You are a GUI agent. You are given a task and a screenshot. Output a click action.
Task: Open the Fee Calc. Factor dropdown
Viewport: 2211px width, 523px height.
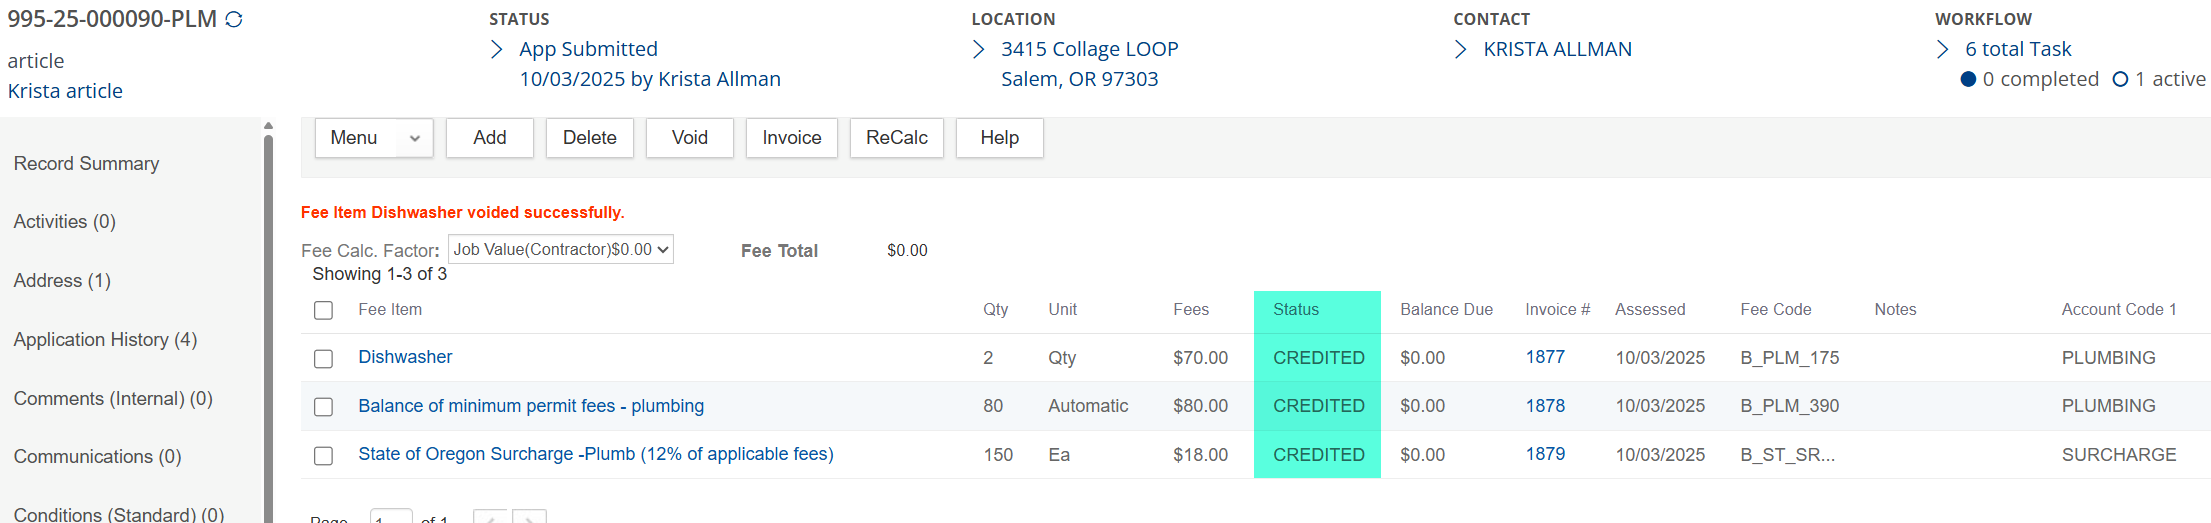point(561,249)
